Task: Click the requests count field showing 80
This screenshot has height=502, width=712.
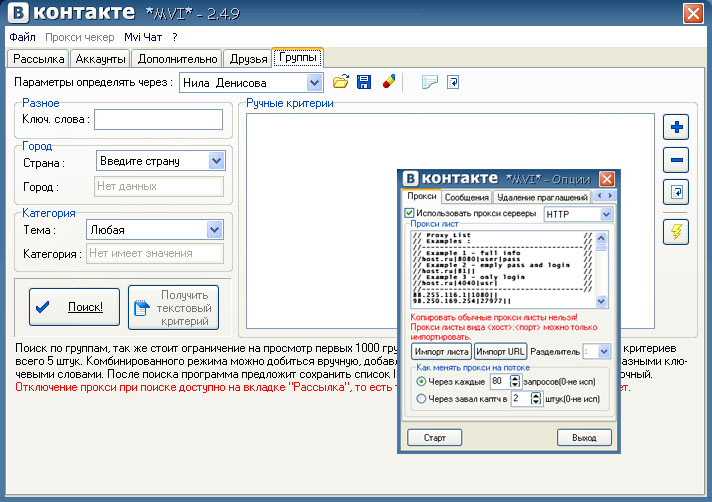Action: pos(500,381)
